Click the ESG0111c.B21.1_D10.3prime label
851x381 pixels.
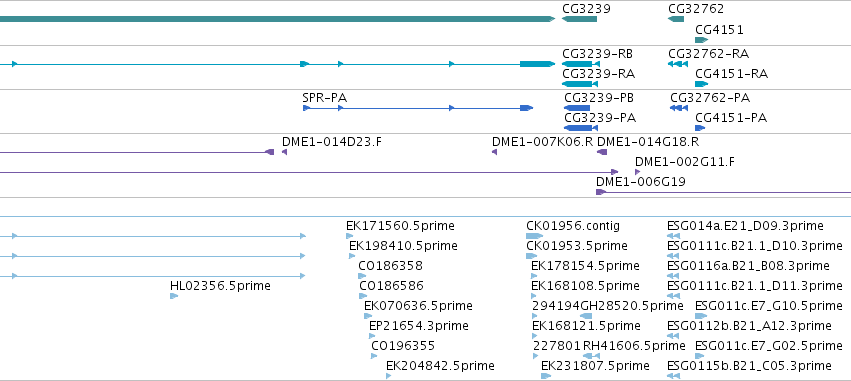[754, 246]
